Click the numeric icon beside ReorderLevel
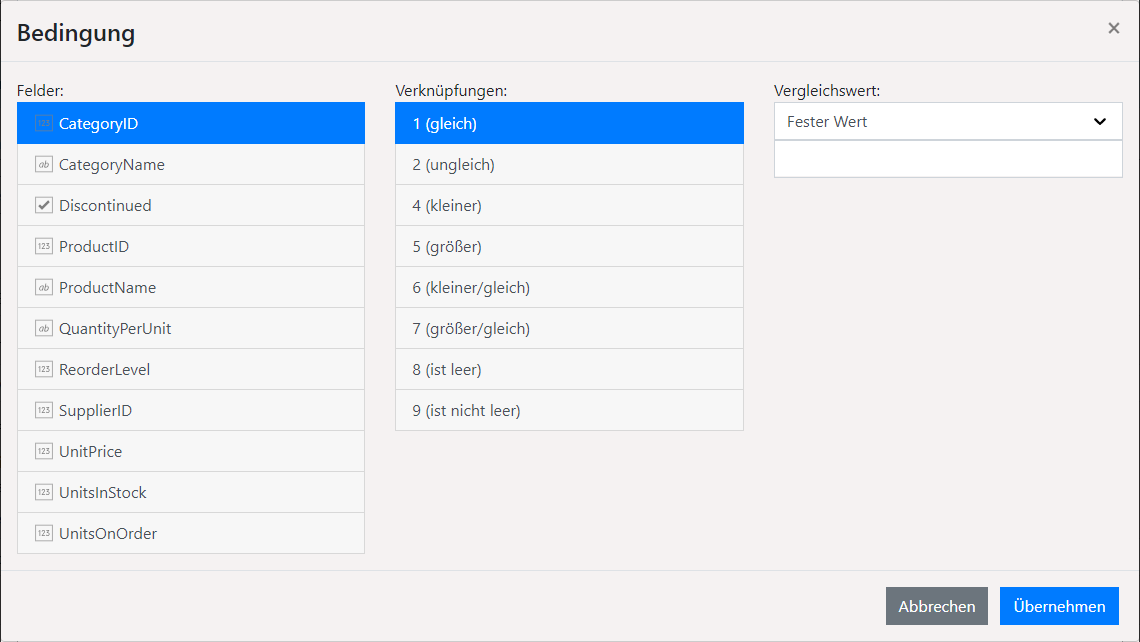 pos(43,370)
